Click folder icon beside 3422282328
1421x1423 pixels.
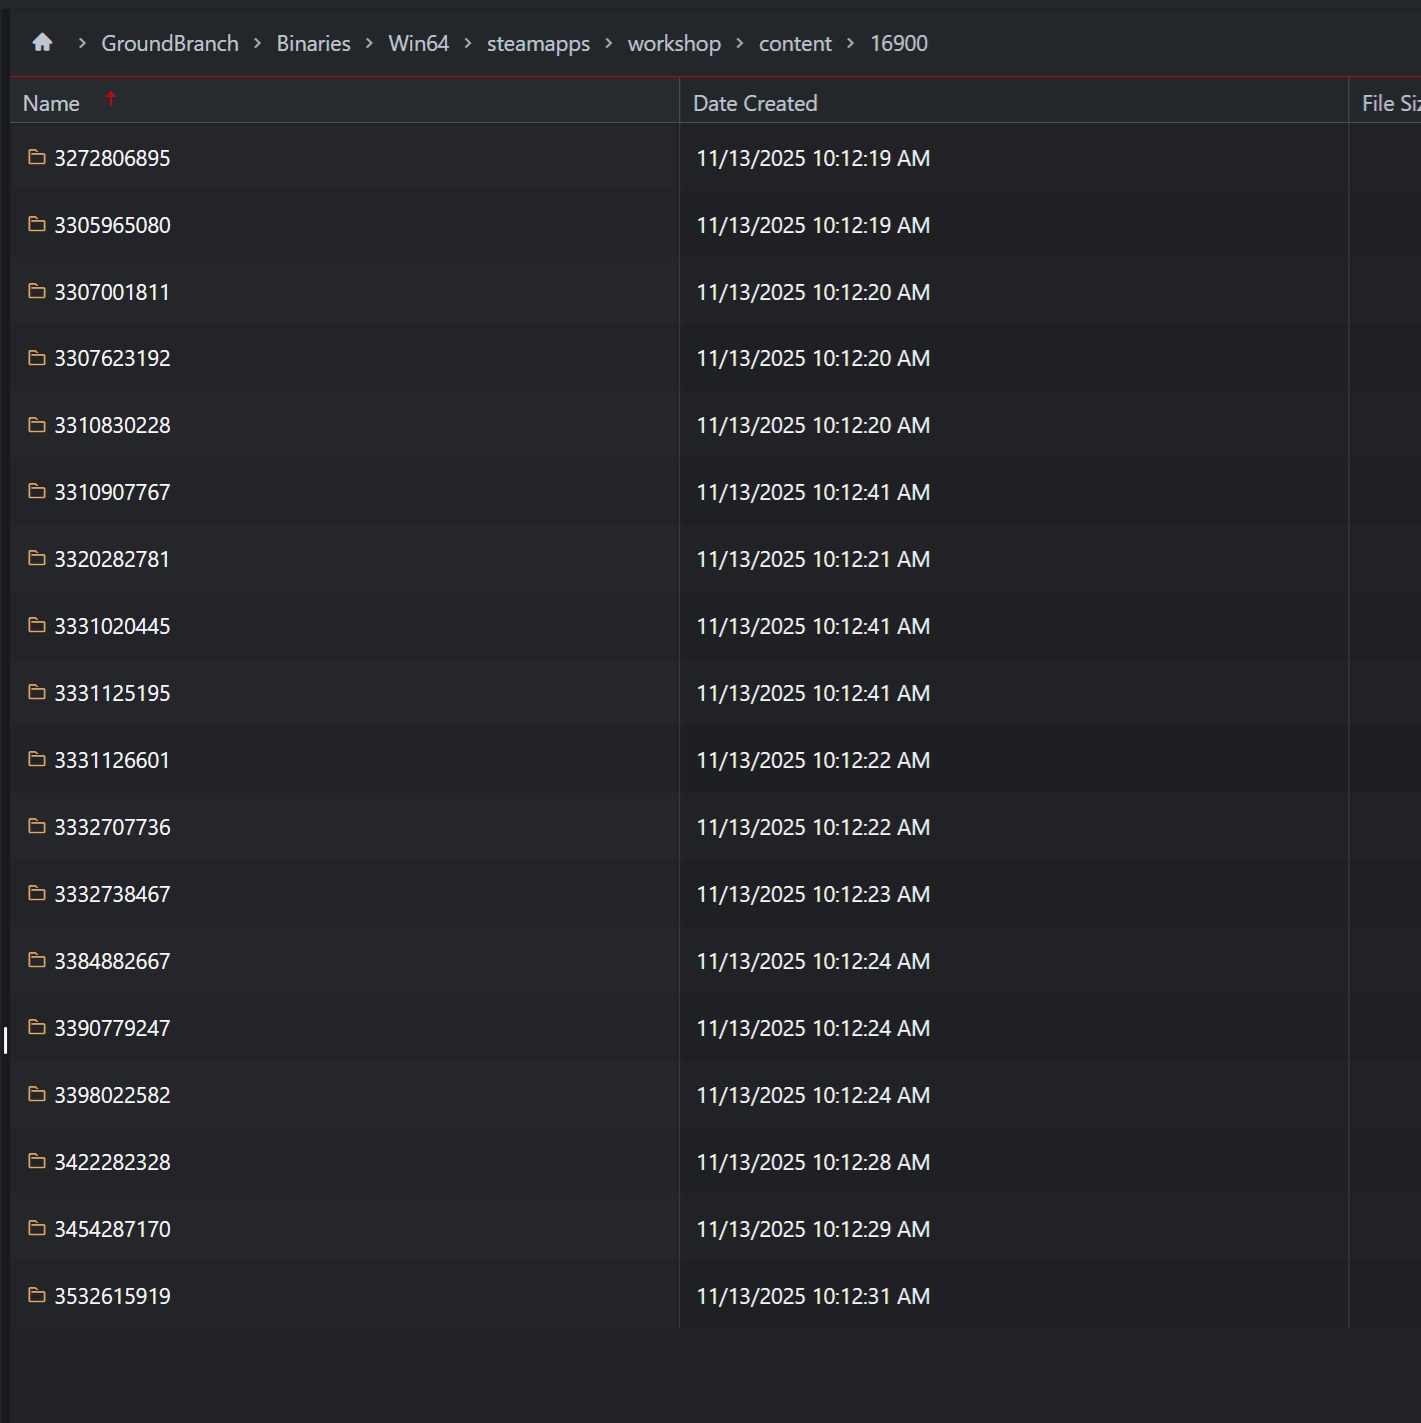click(x=37, y=1162)
